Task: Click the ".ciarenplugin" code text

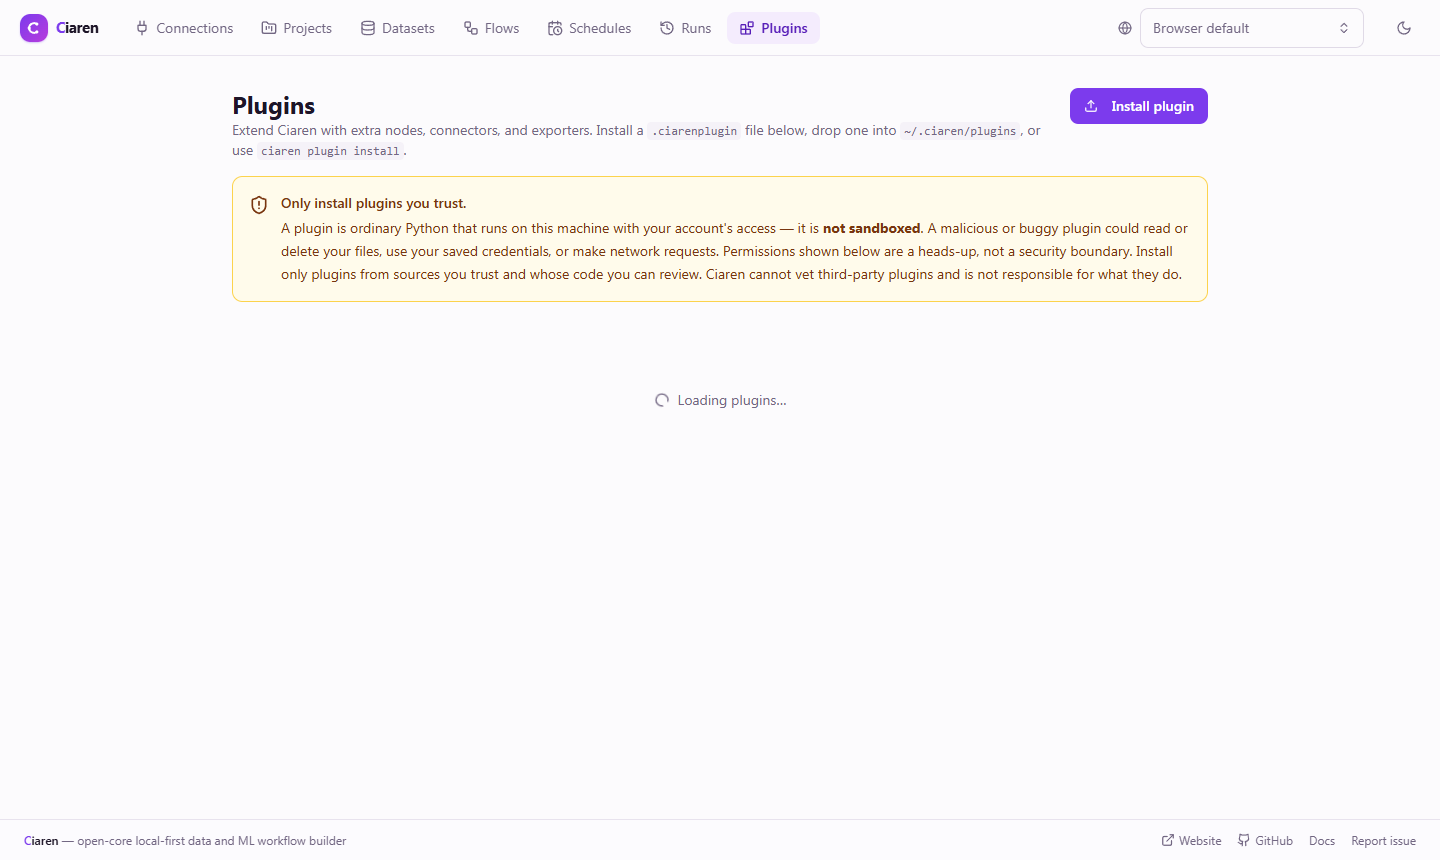Action: (694, 131)
